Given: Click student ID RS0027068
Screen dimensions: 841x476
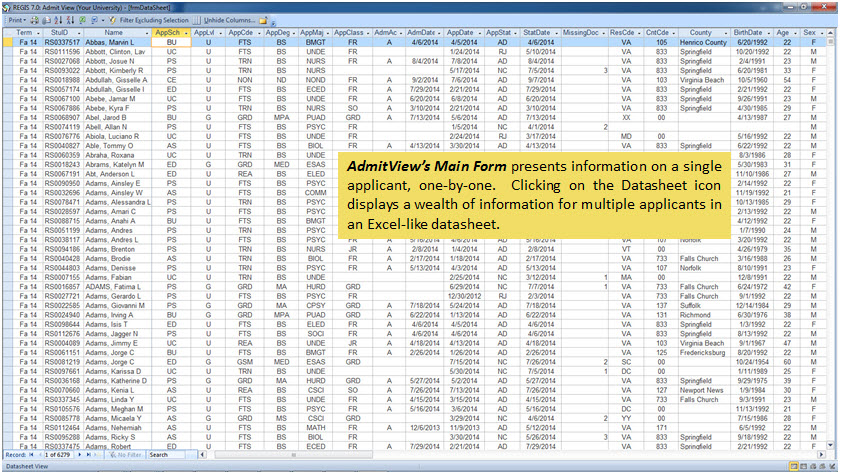Looking at the screenshot, I should (x=62, y=61).
